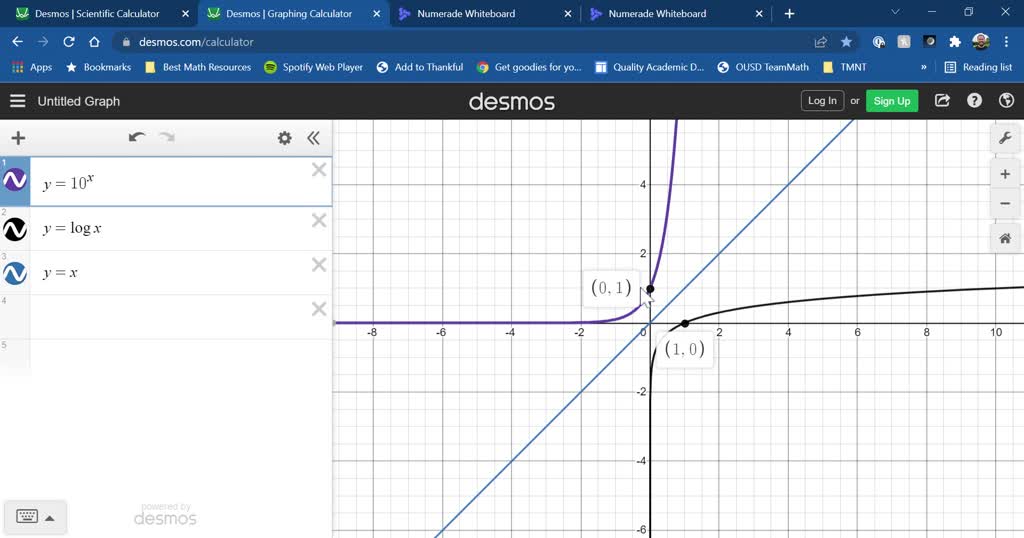This screenshot has width=1024, height=538.
Task: Select the y = log x expression field
Action: click(181, 229)
